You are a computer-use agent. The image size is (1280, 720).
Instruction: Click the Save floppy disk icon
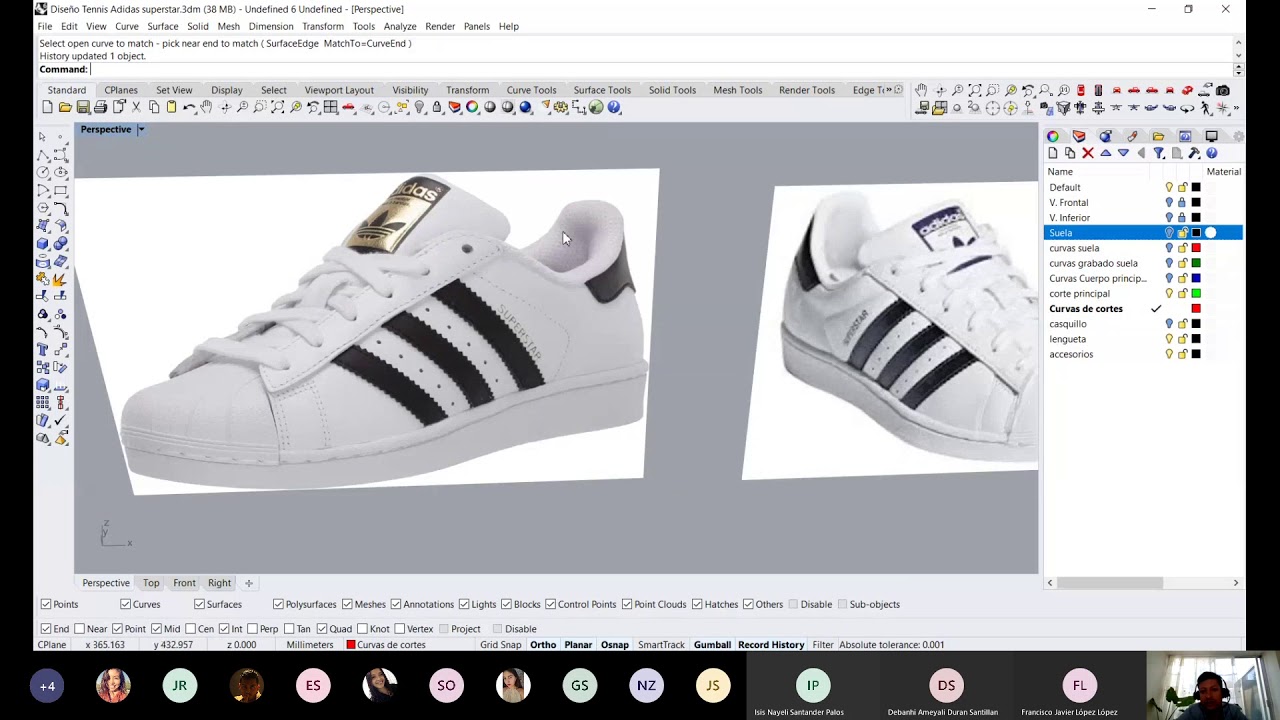pyautogui.click(x=83, y=107)
